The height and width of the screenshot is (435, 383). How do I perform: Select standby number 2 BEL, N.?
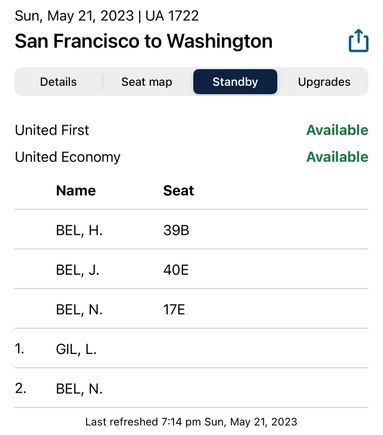point(191,388)
